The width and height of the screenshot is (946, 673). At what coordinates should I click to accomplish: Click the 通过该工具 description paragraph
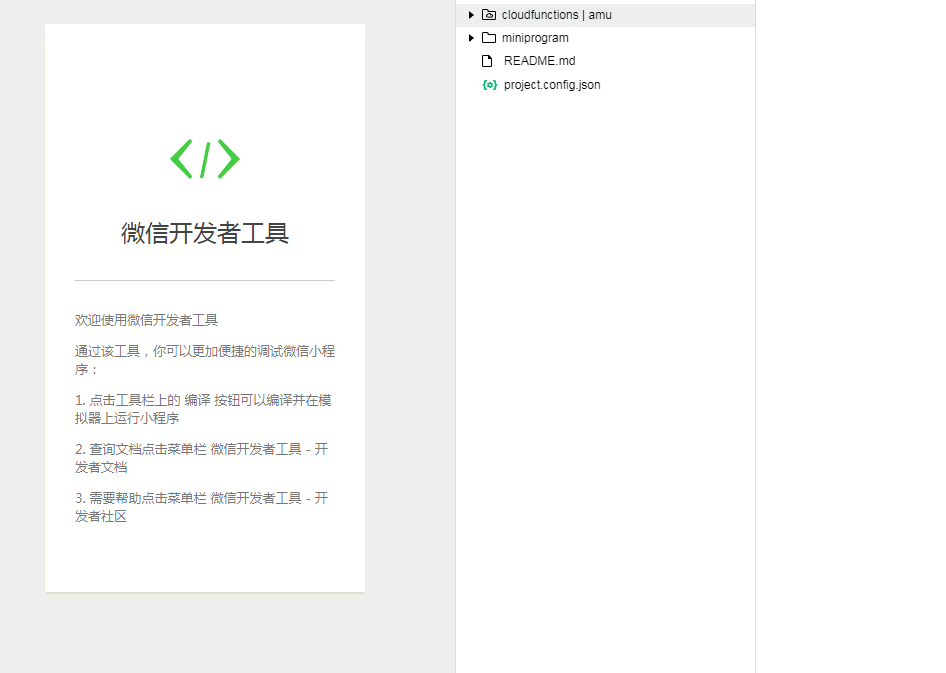205,360
